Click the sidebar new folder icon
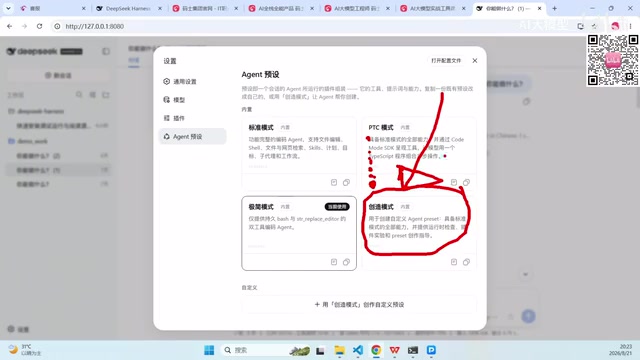Image resolution: width=640 pixels, height=360 pixels. tap(106, 95)
